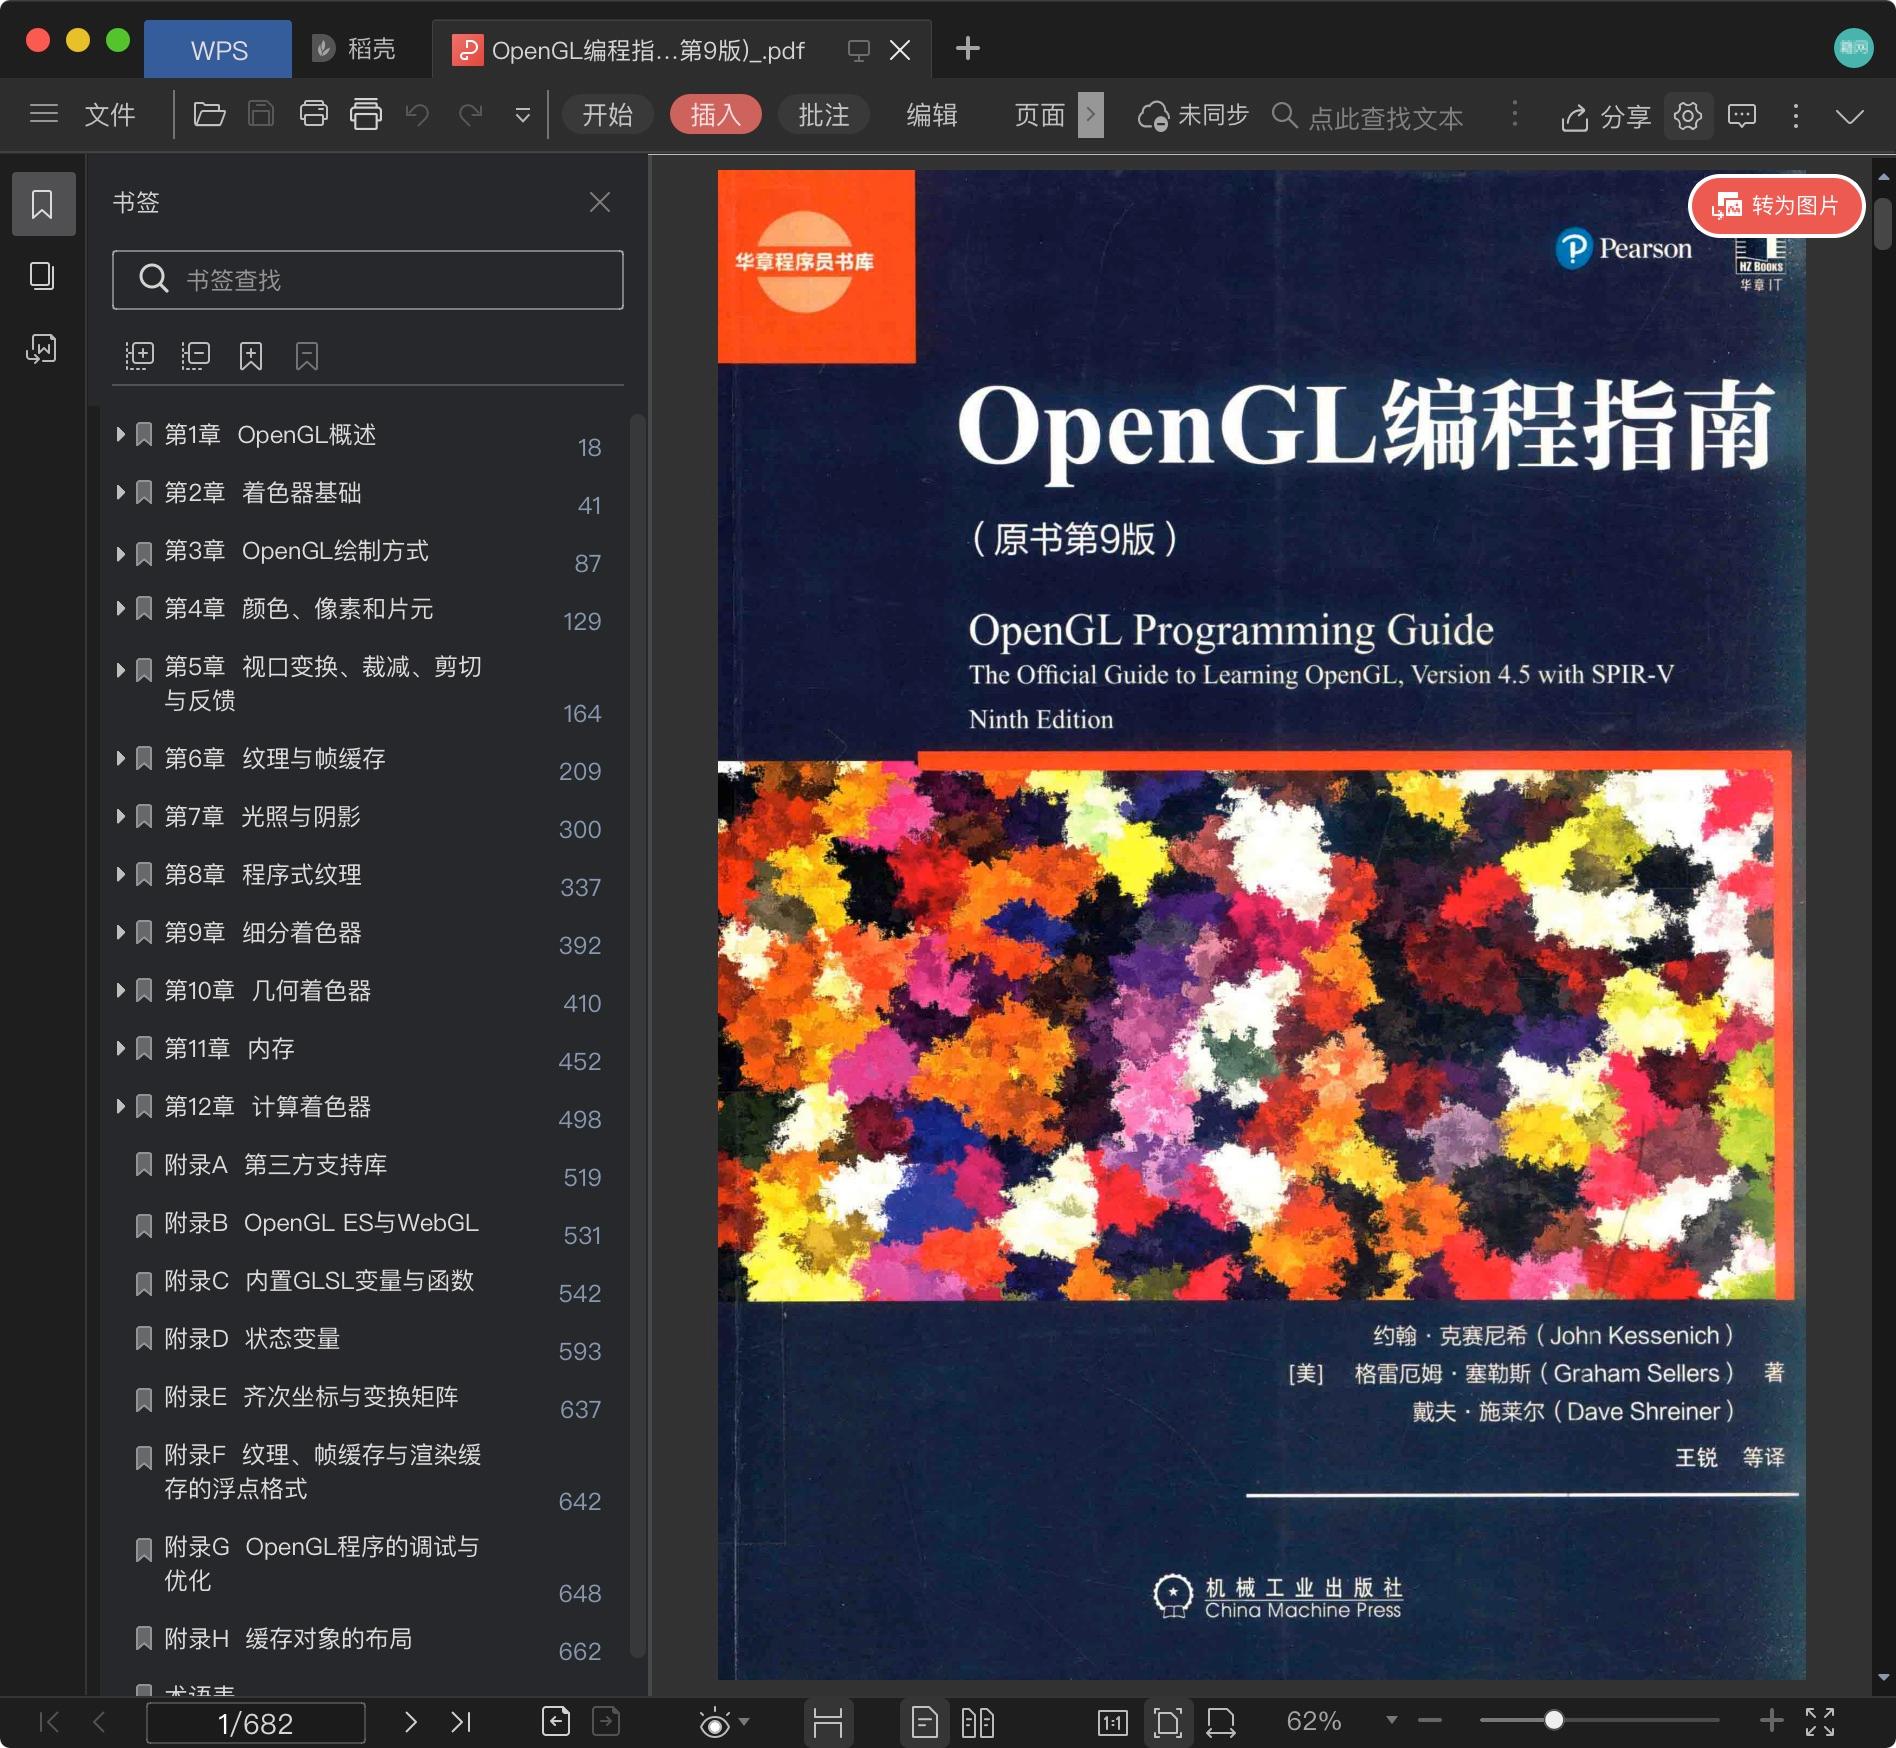The image size is (1896, 1748).
Task: Collapse the ribbon chevron at right
Action: coord(1850,116)
